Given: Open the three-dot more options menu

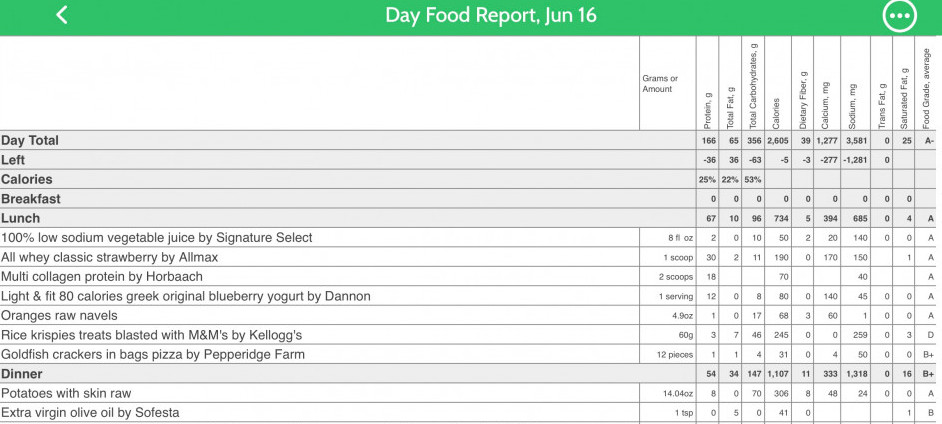Looking at the screenshot, I should (899, 16).
